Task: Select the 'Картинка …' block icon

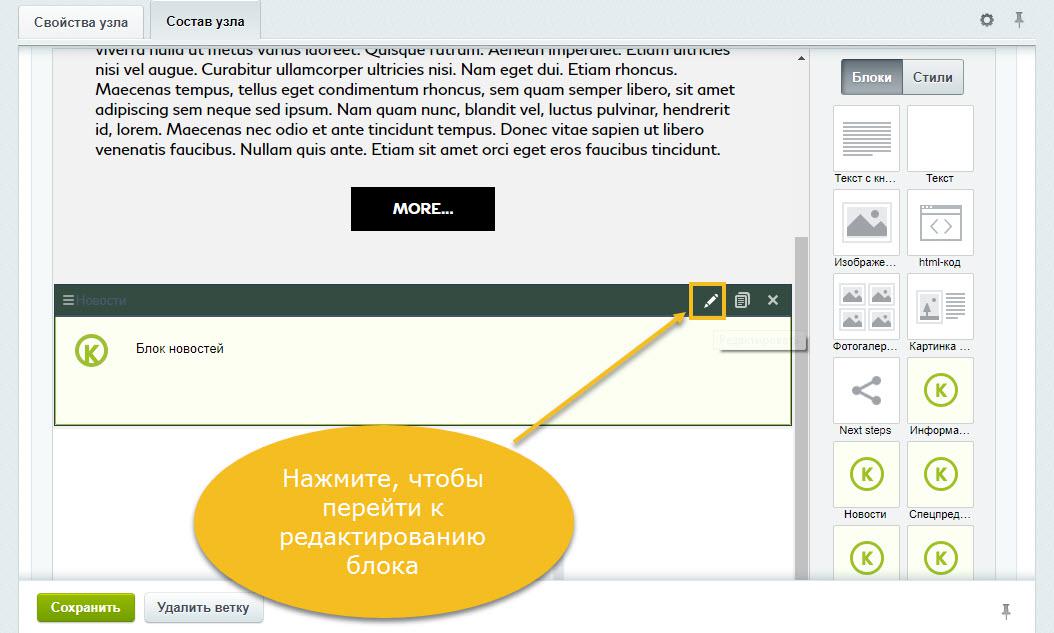Action: coord(940,306)
